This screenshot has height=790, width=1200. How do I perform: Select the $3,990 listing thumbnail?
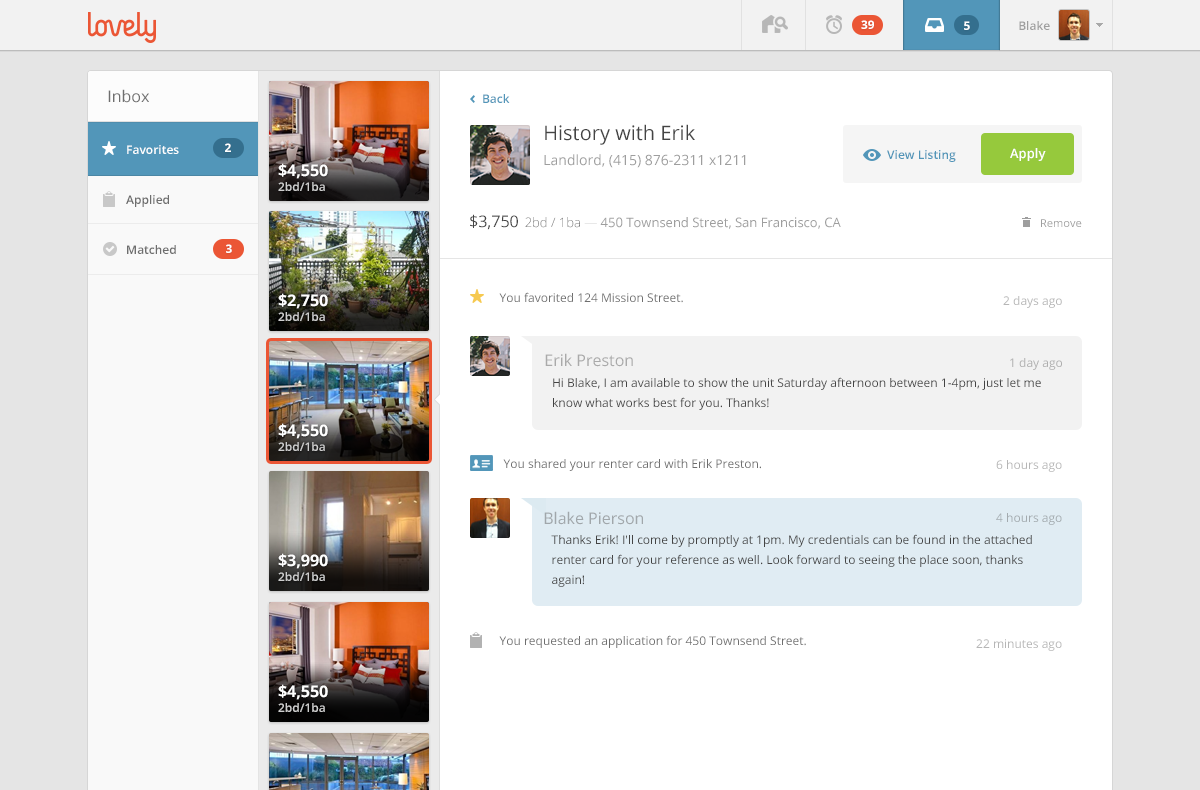click(349, 531)
